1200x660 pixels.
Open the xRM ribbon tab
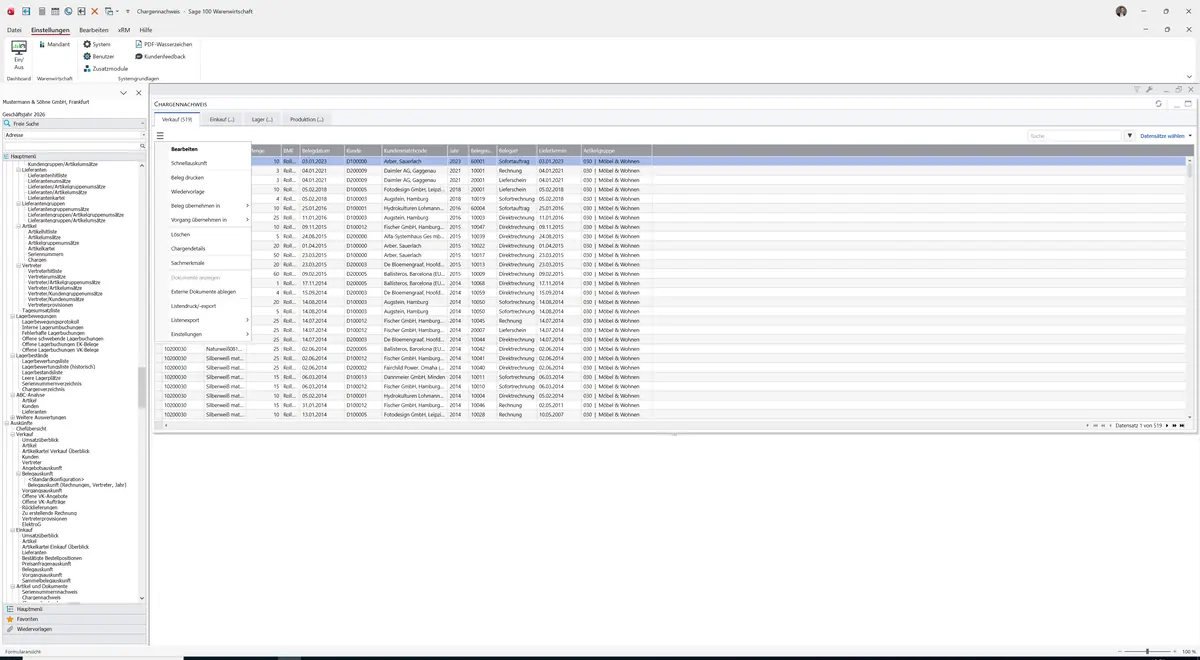coord(124,30)
